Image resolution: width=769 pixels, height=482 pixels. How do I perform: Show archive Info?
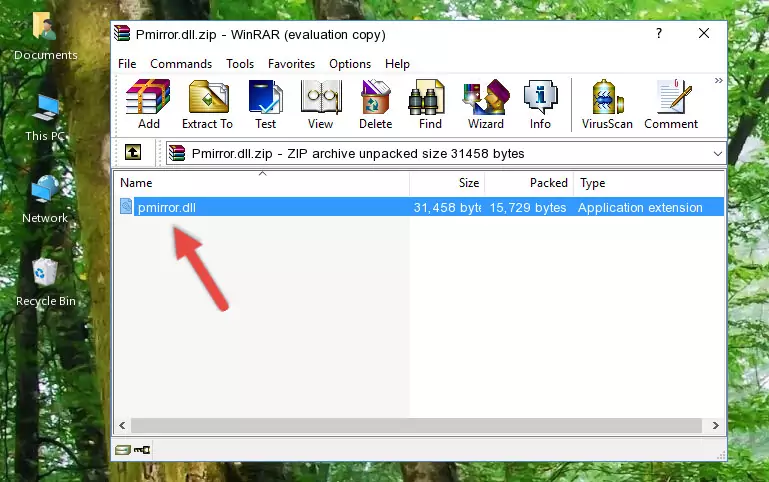(540, 104)
